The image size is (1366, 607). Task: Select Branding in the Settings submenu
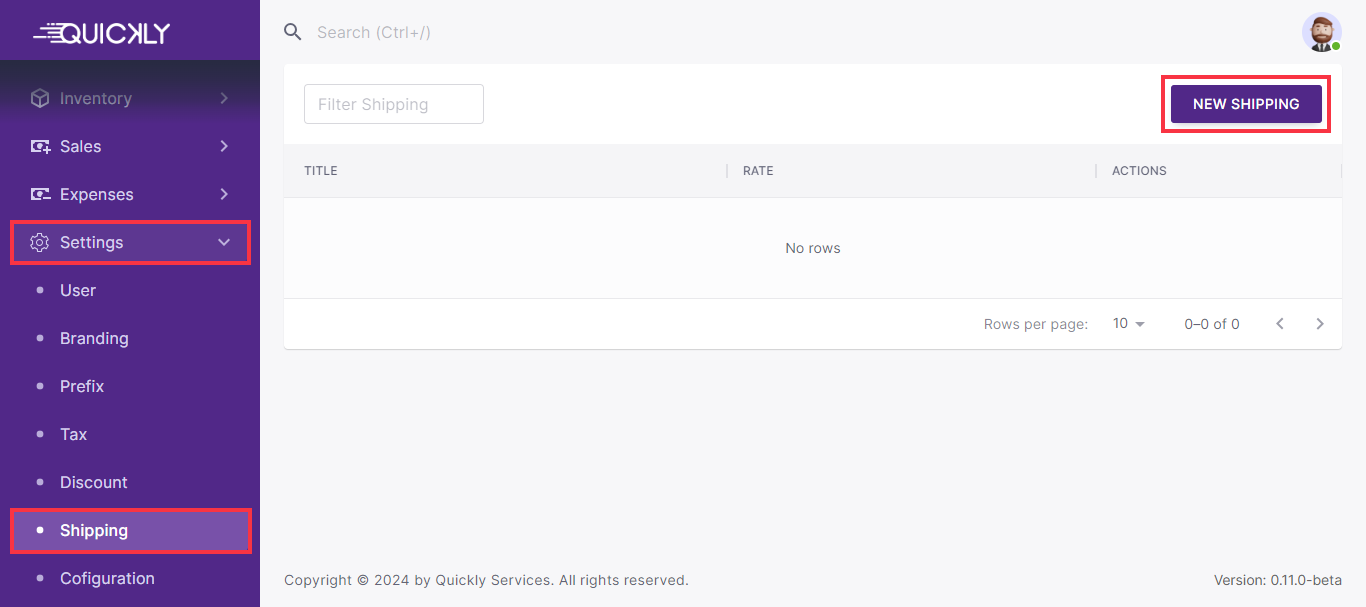tap(94, 338)
